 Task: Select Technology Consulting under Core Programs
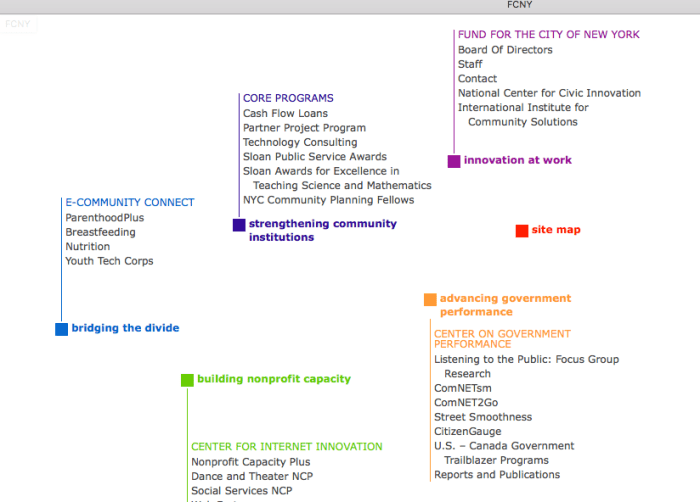(300, 143)
